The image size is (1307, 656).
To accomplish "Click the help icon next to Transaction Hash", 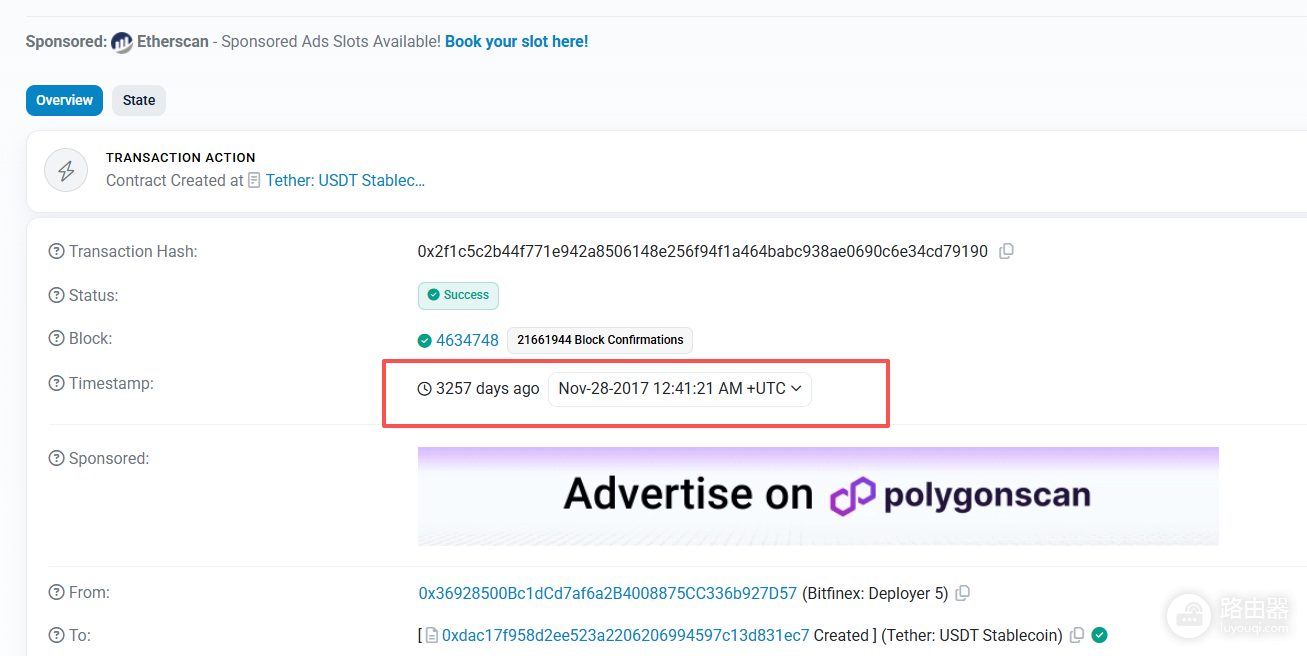I will [56, 252].
